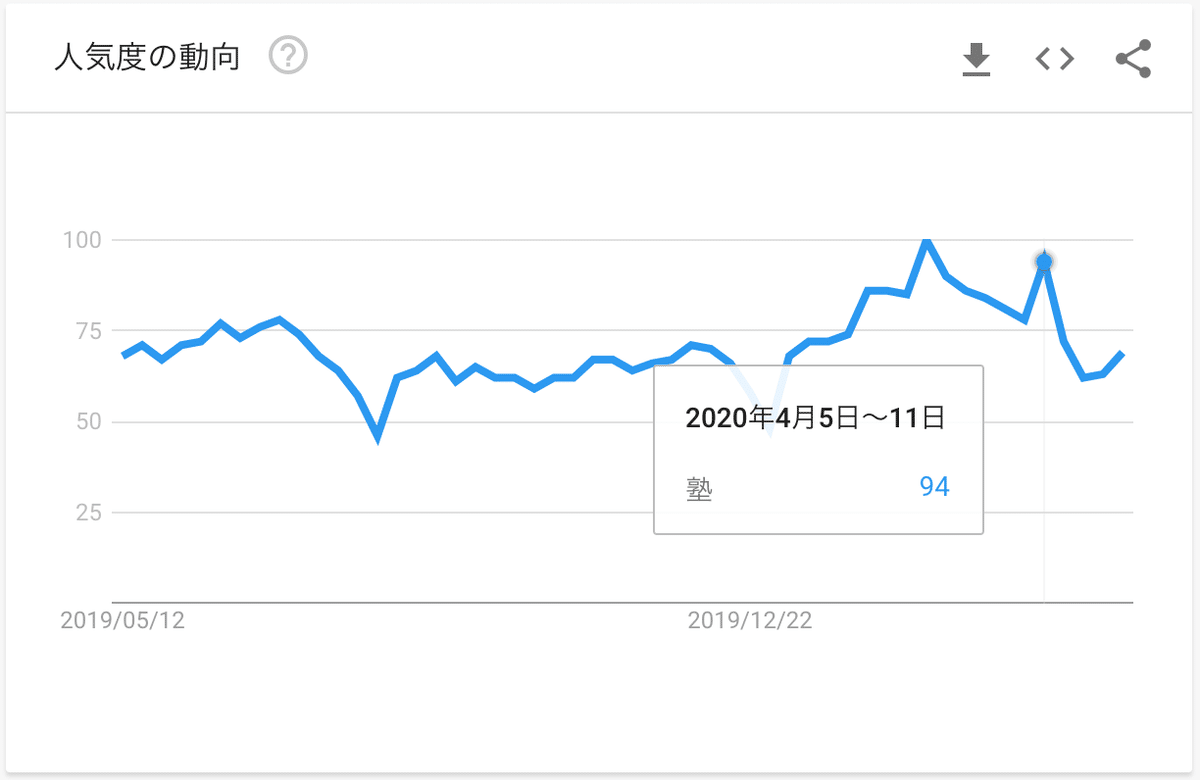Click the 人気度の動向 card title

tap(147, 57)
